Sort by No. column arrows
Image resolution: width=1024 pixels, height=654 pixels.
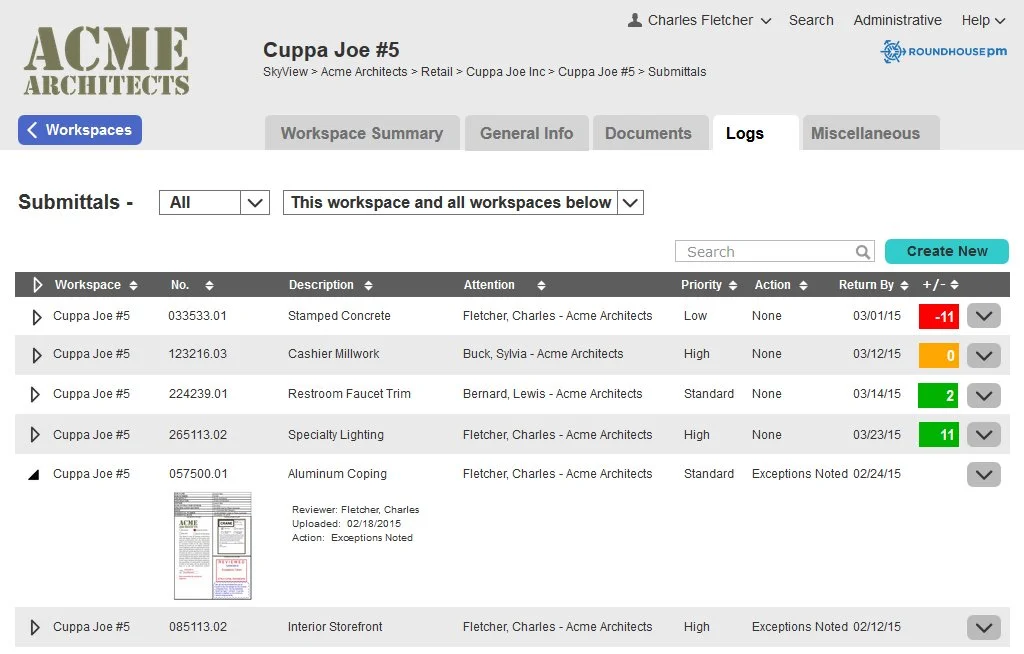tap(209, 286)
